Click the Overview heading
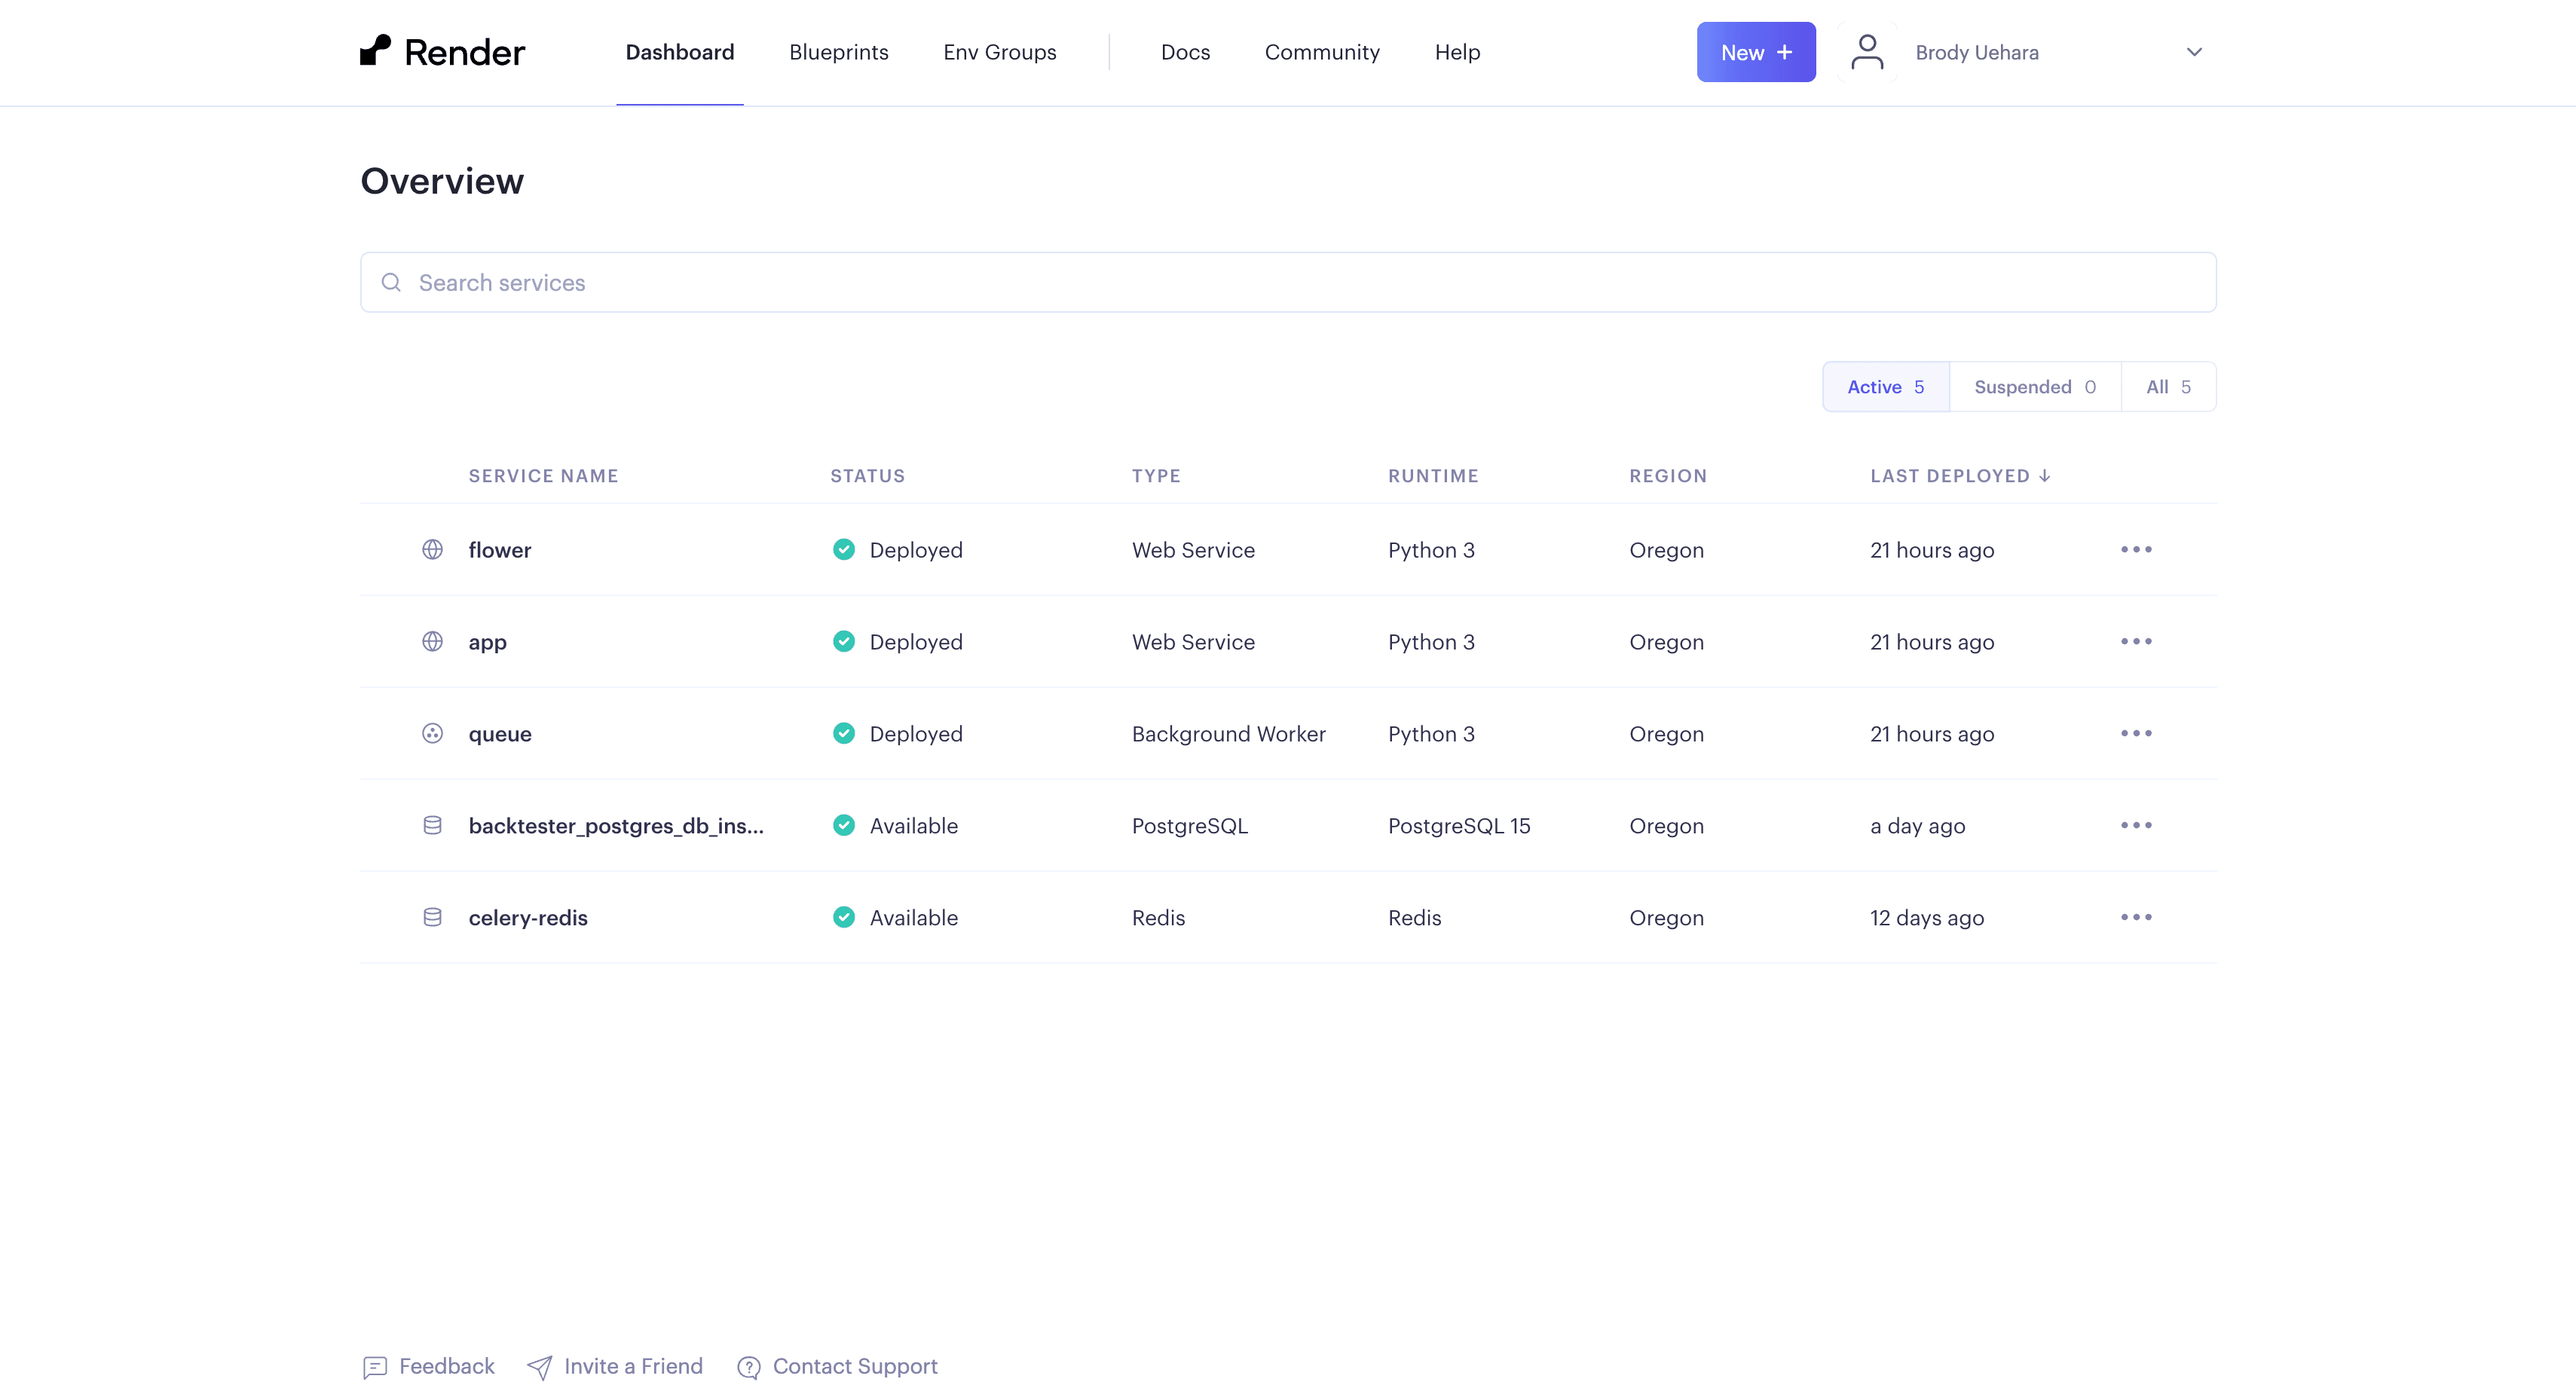 tap(442, 181)
